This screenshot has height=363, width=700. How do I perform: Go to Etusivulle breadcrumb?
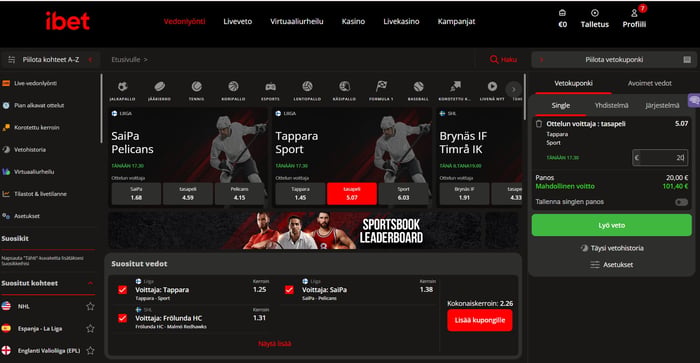tap(125, 59)
